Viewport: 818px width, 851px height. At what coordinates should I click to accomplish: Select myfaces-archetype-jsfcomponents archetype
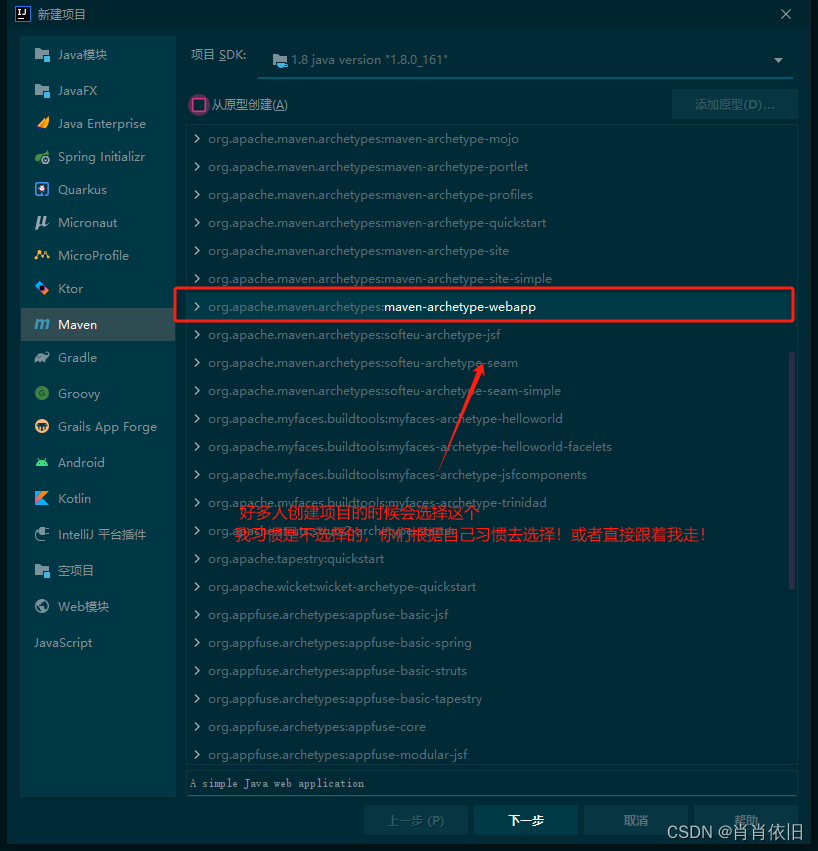point(491,475)
